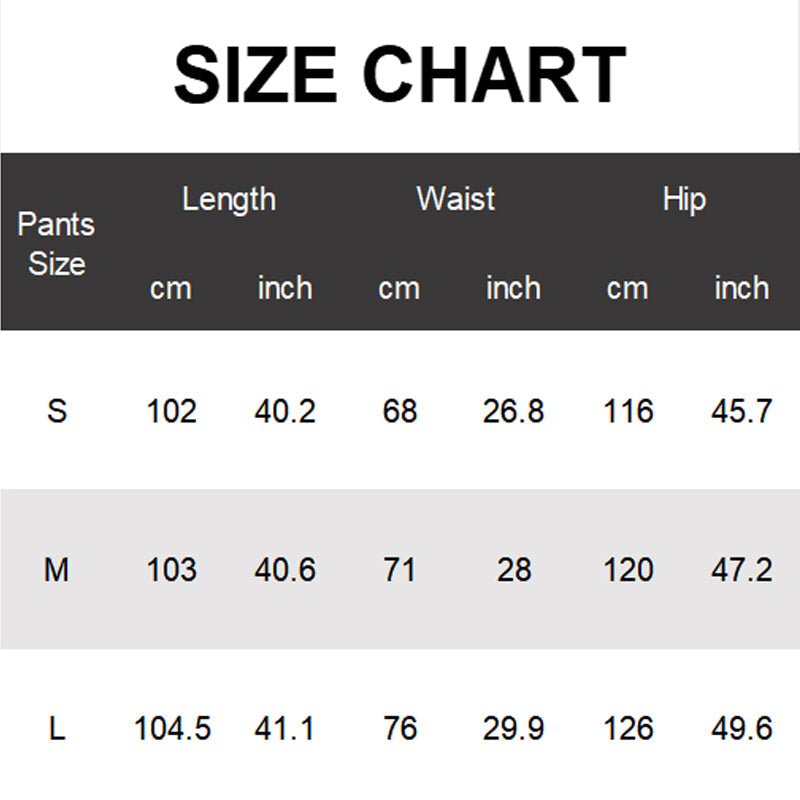Click the 49.6 hip inch value

[742, 728]
